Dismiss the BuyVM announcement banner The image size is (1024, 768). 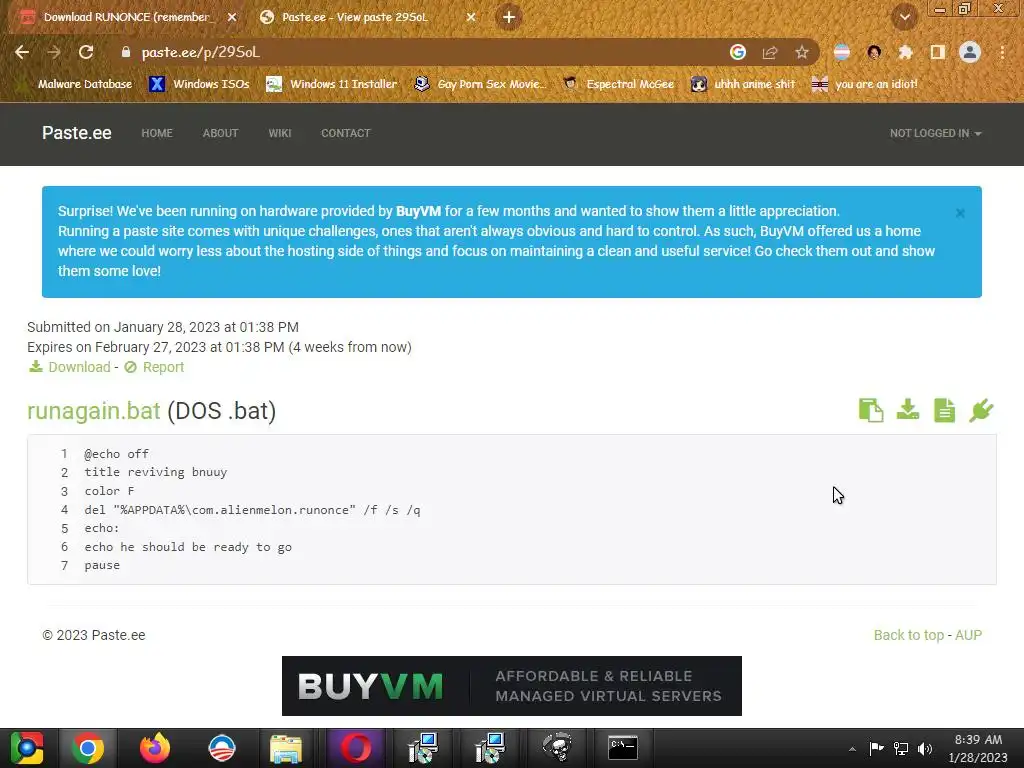pyautogui.click(x=960, y=213)
